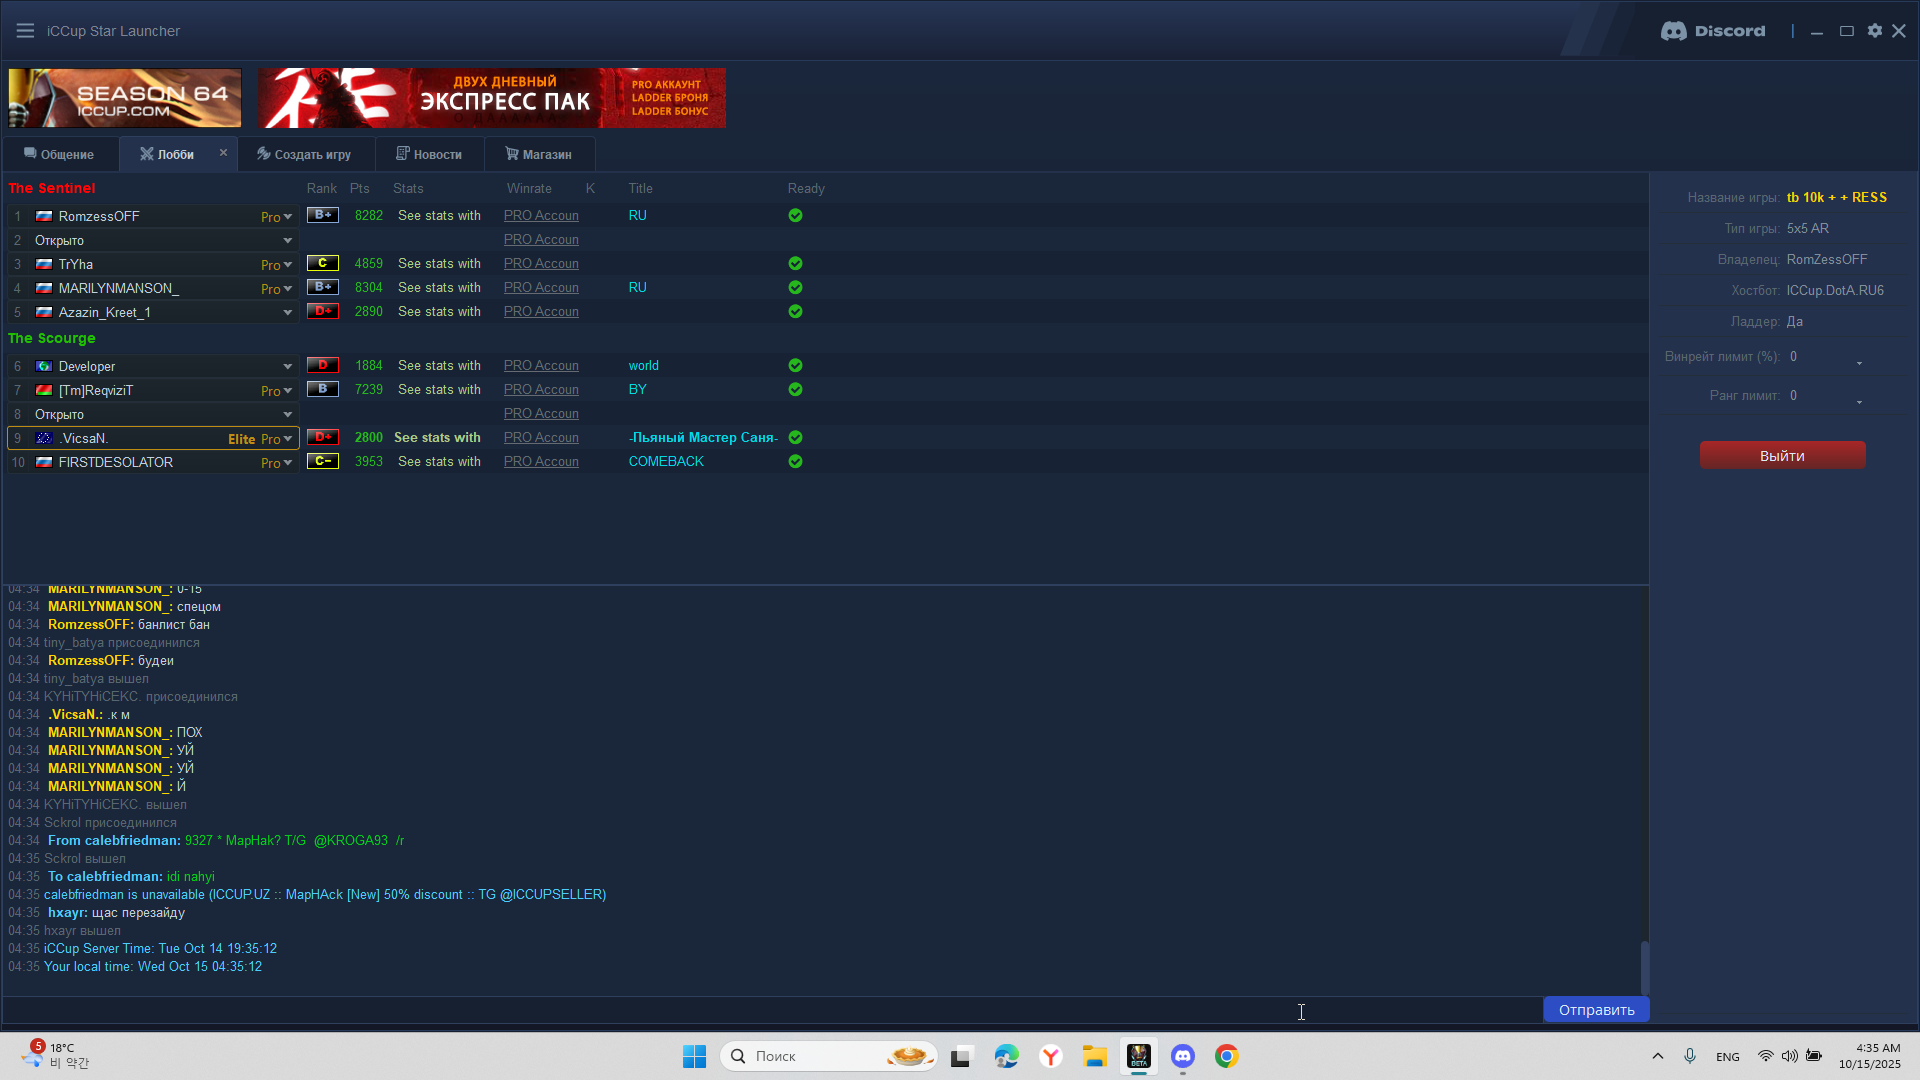Click the Отправить send button
The image size is (1920, 1080).
[x=1596, y=1010]
